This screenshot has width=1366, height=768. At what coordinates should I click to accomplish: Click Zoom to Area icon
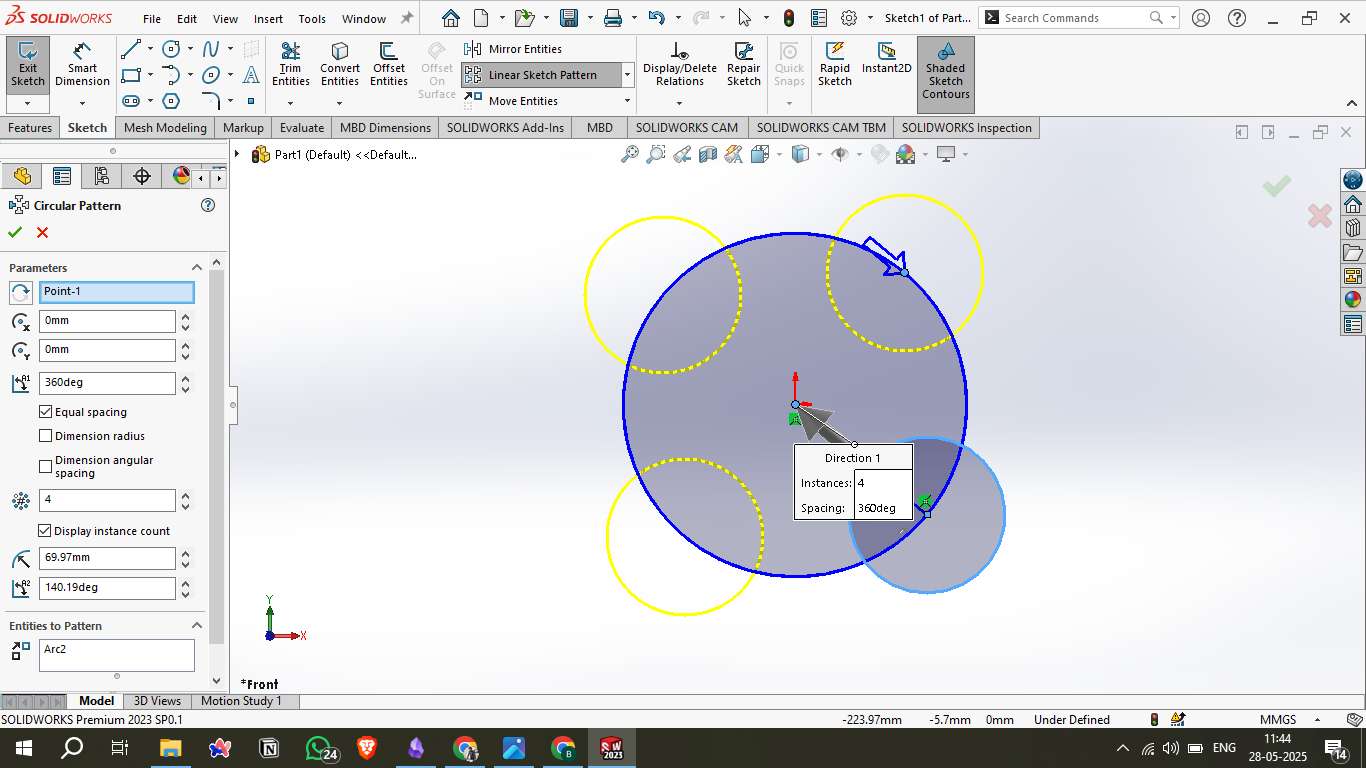click(x=656, y=154)
